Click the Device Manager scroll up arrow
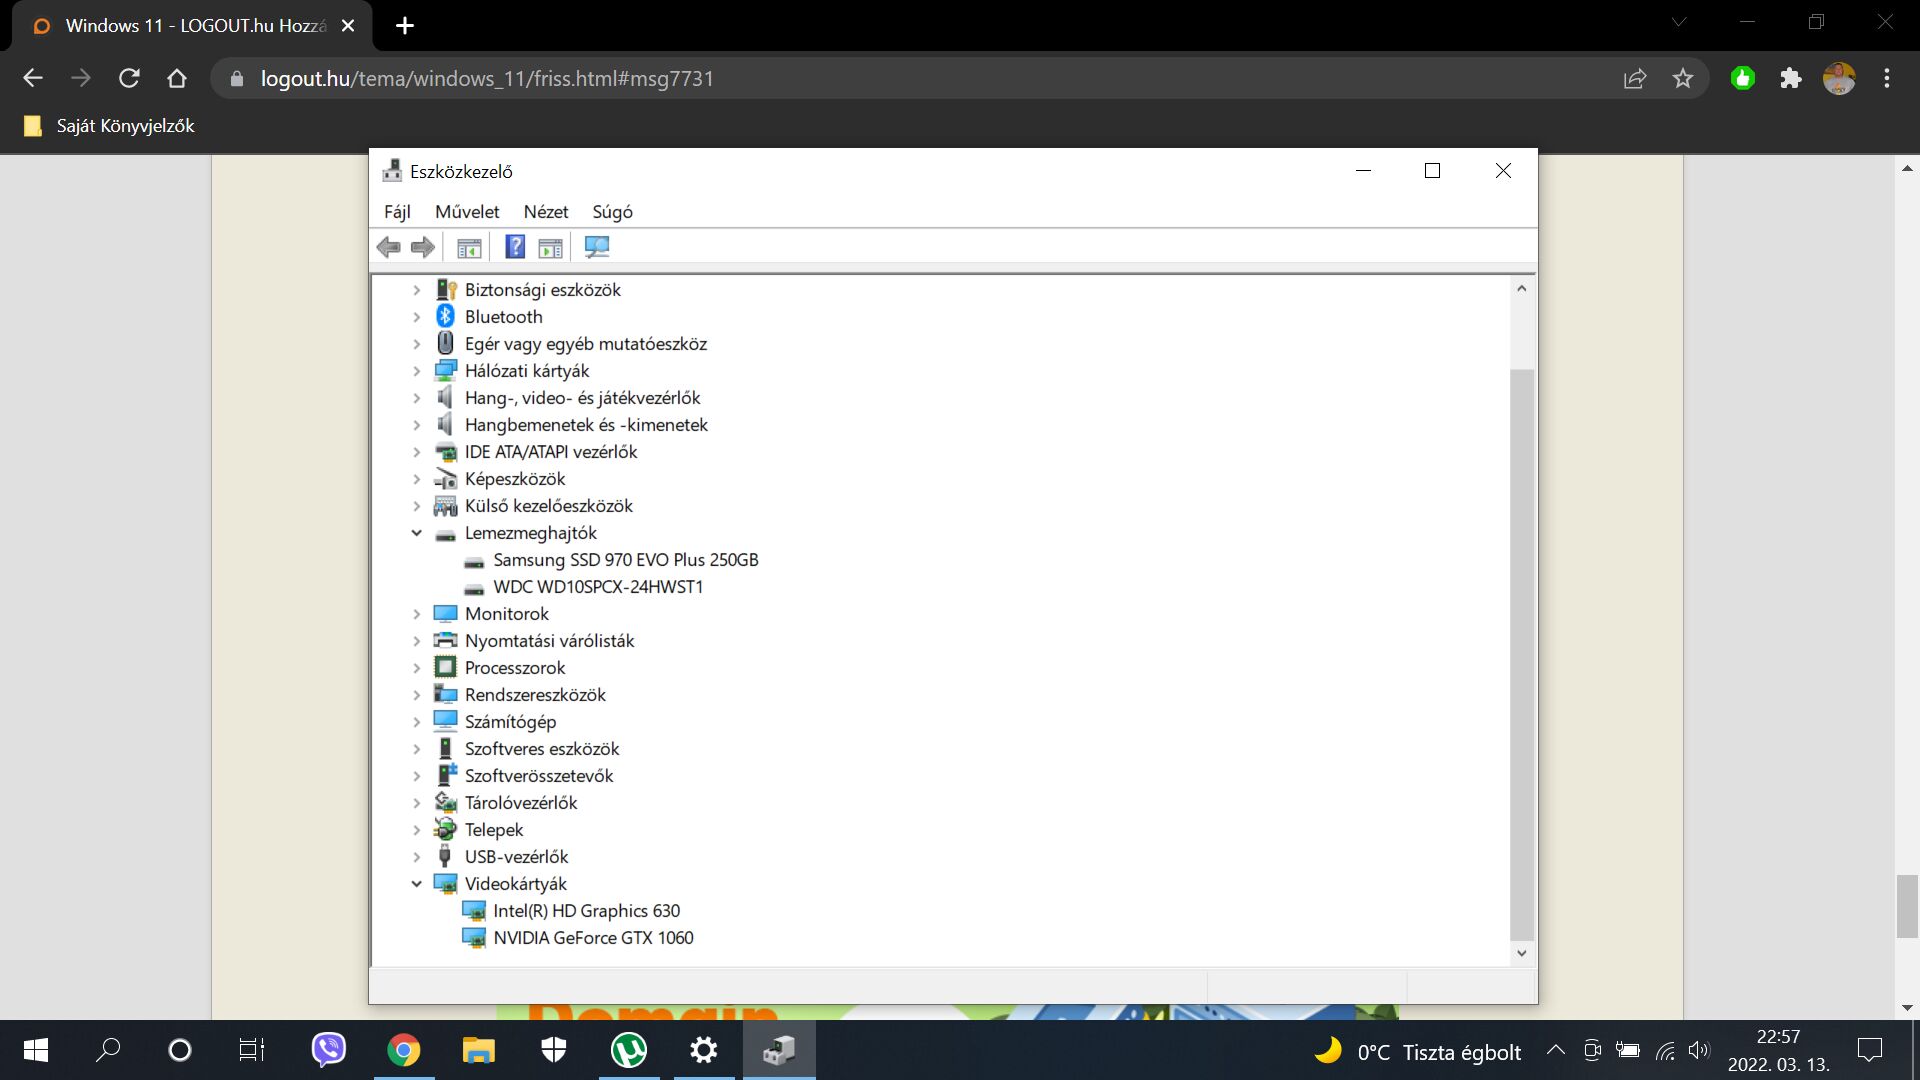This screenshot has height=1080, width=1920. coord(1521,288)
